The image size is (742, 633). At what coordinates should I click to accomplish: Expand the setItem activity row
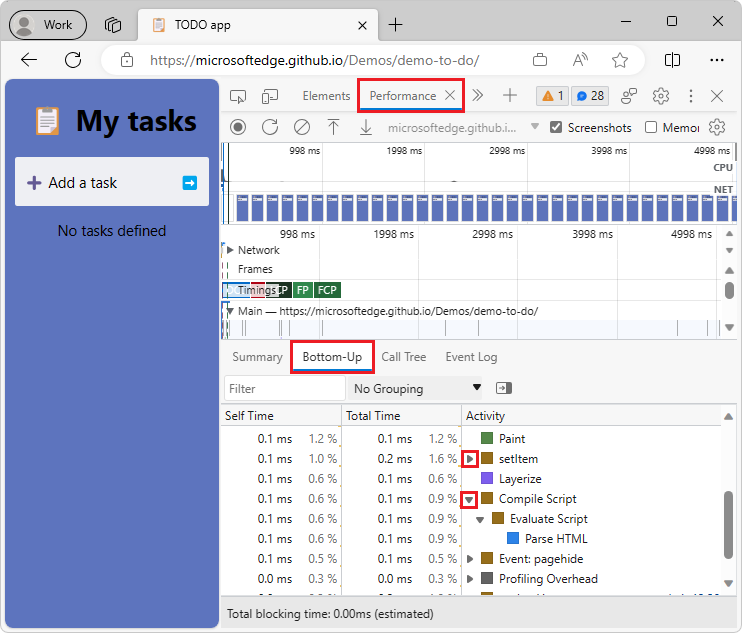[469, 459]
